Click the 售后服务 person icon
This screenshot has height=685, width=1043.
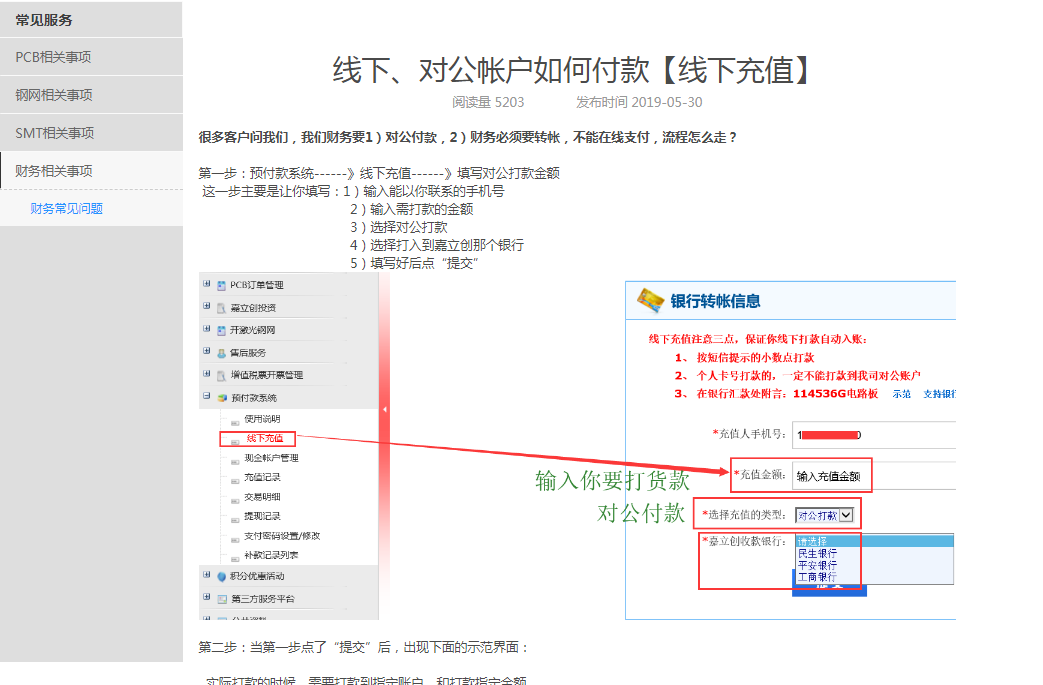(x=221, y=352)
